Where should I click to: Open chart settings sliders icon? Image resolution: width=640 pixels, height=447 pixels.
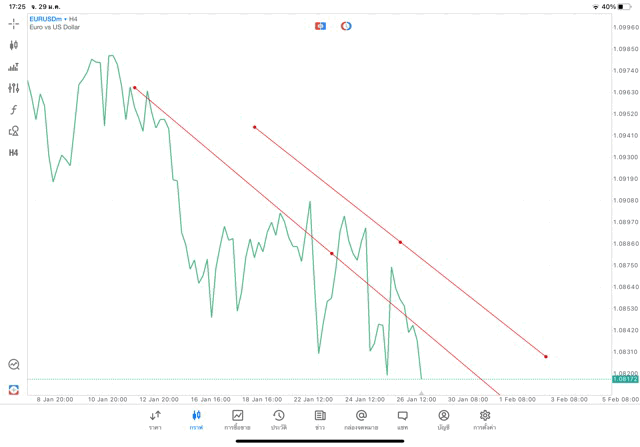pyautogui.click(x=13, y=88)
